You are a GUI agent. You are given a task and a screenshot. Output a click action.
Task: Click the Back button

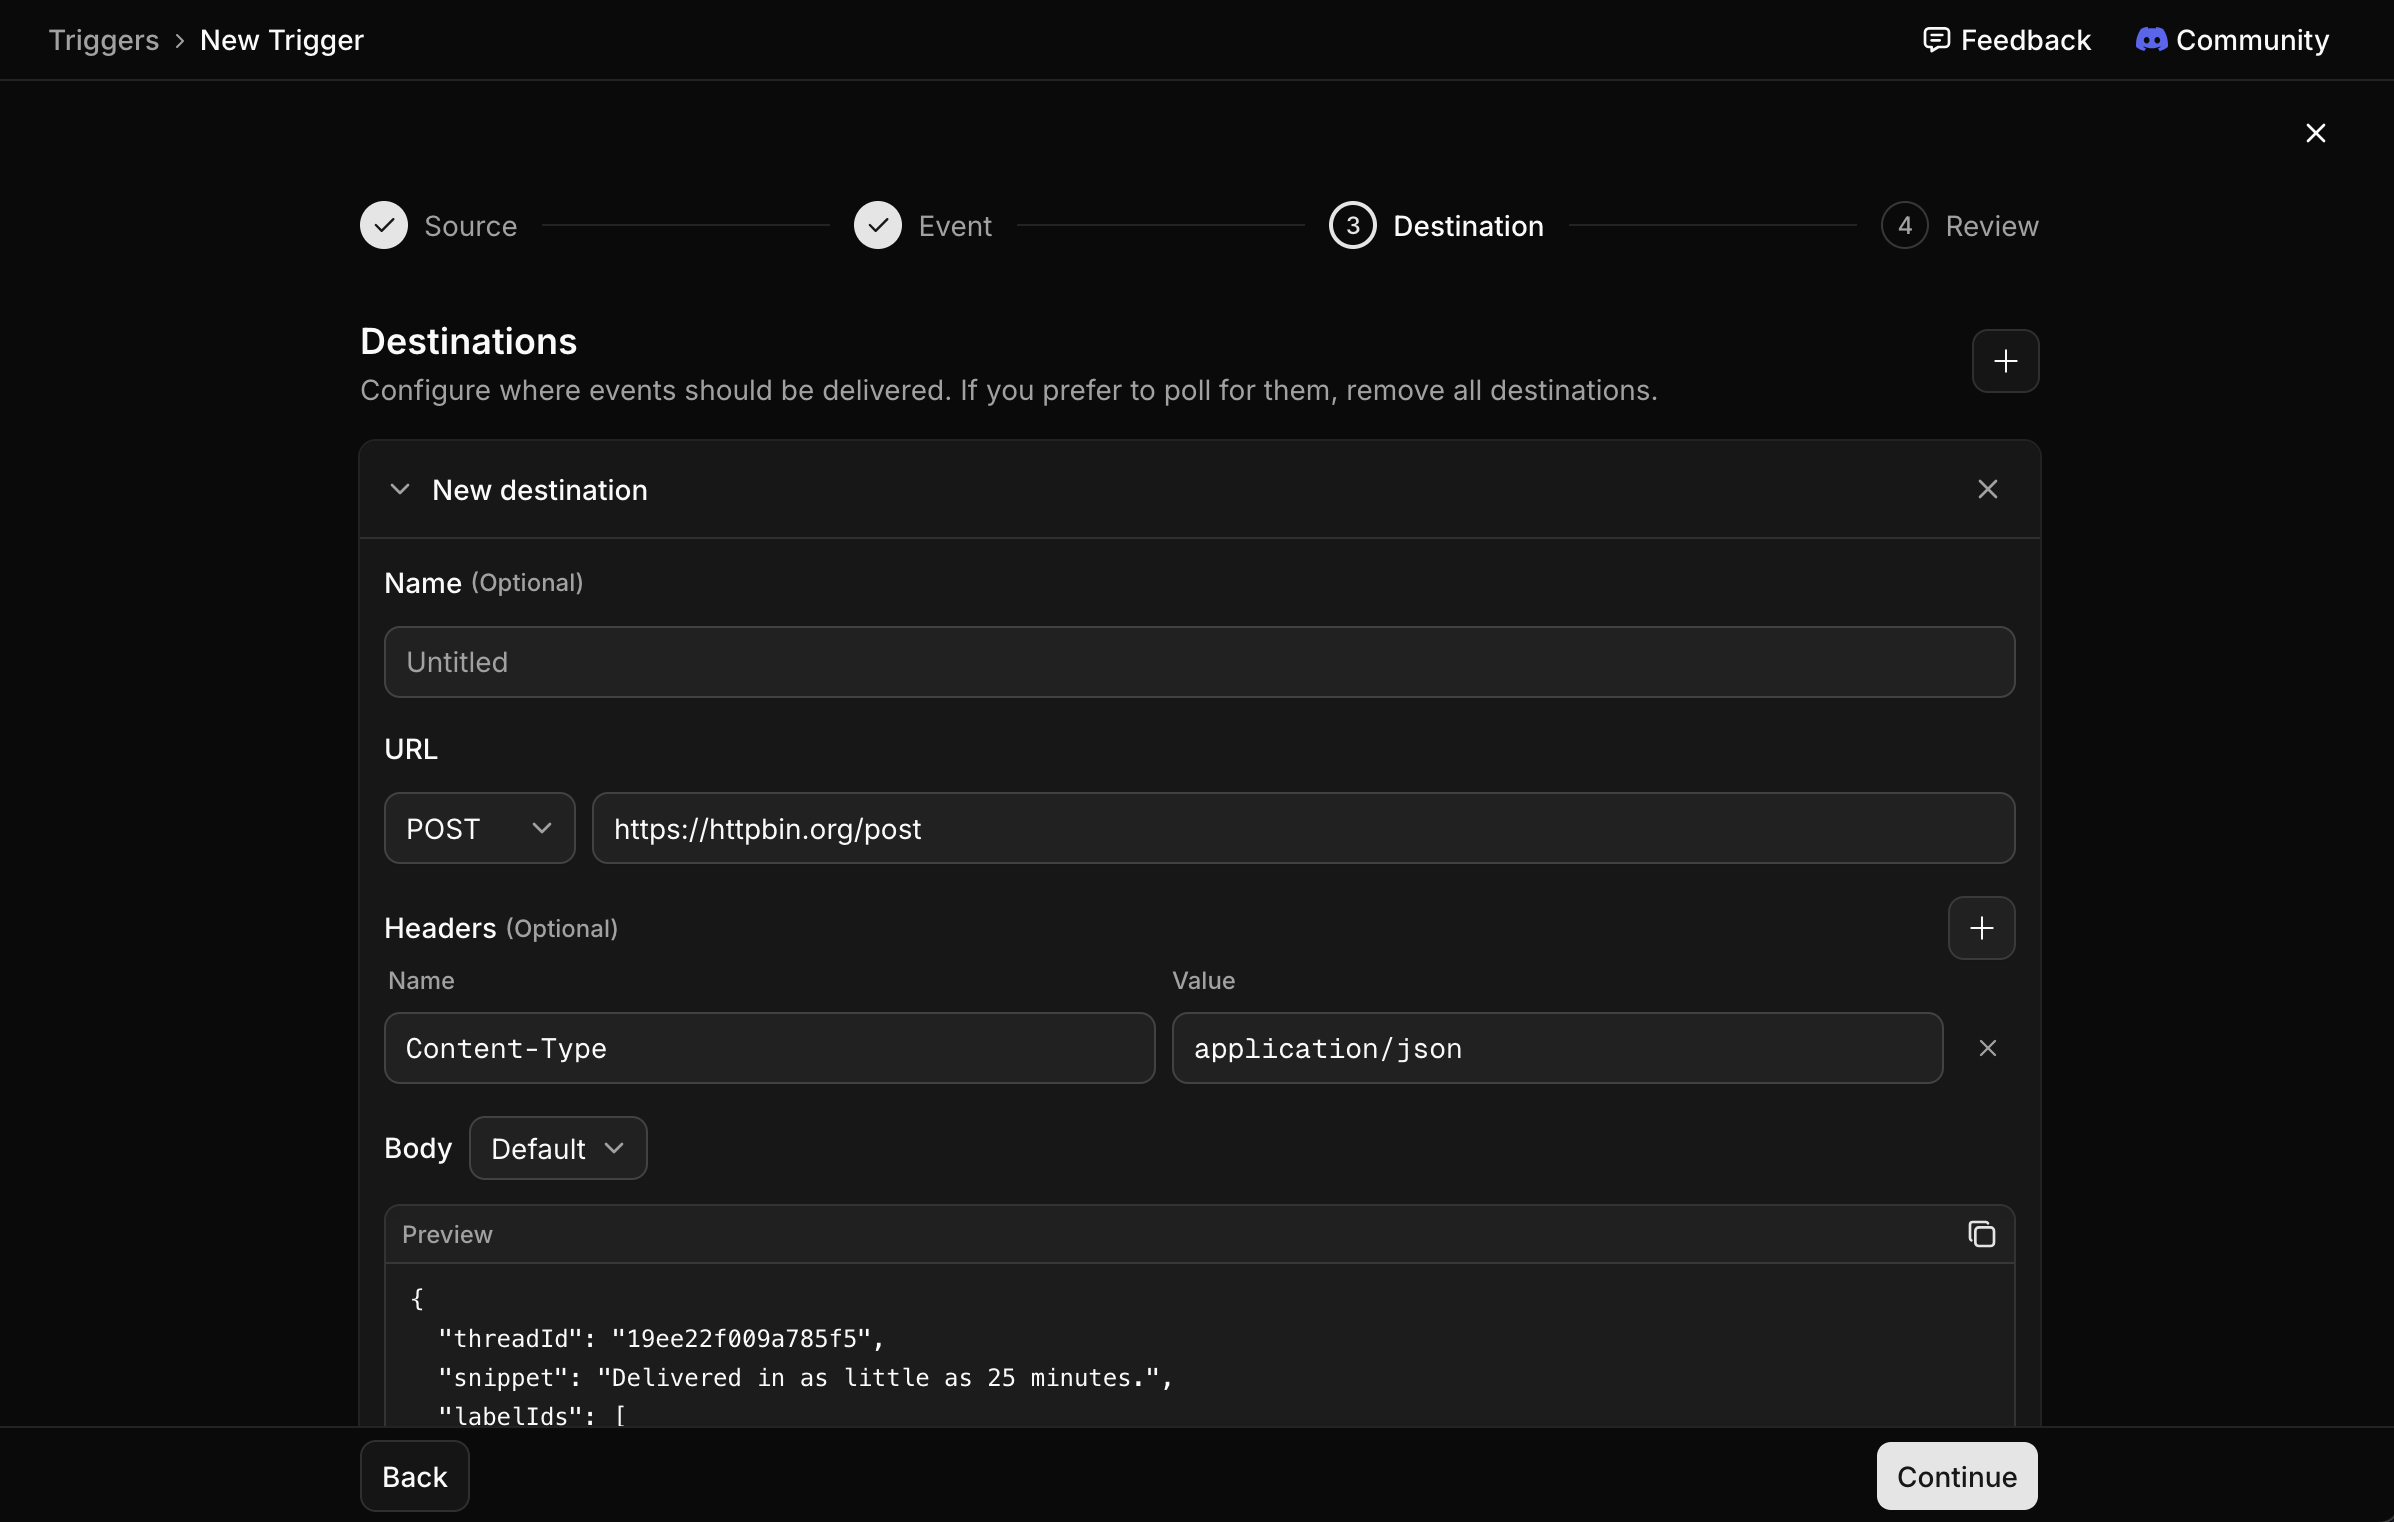coord(415,1476)
